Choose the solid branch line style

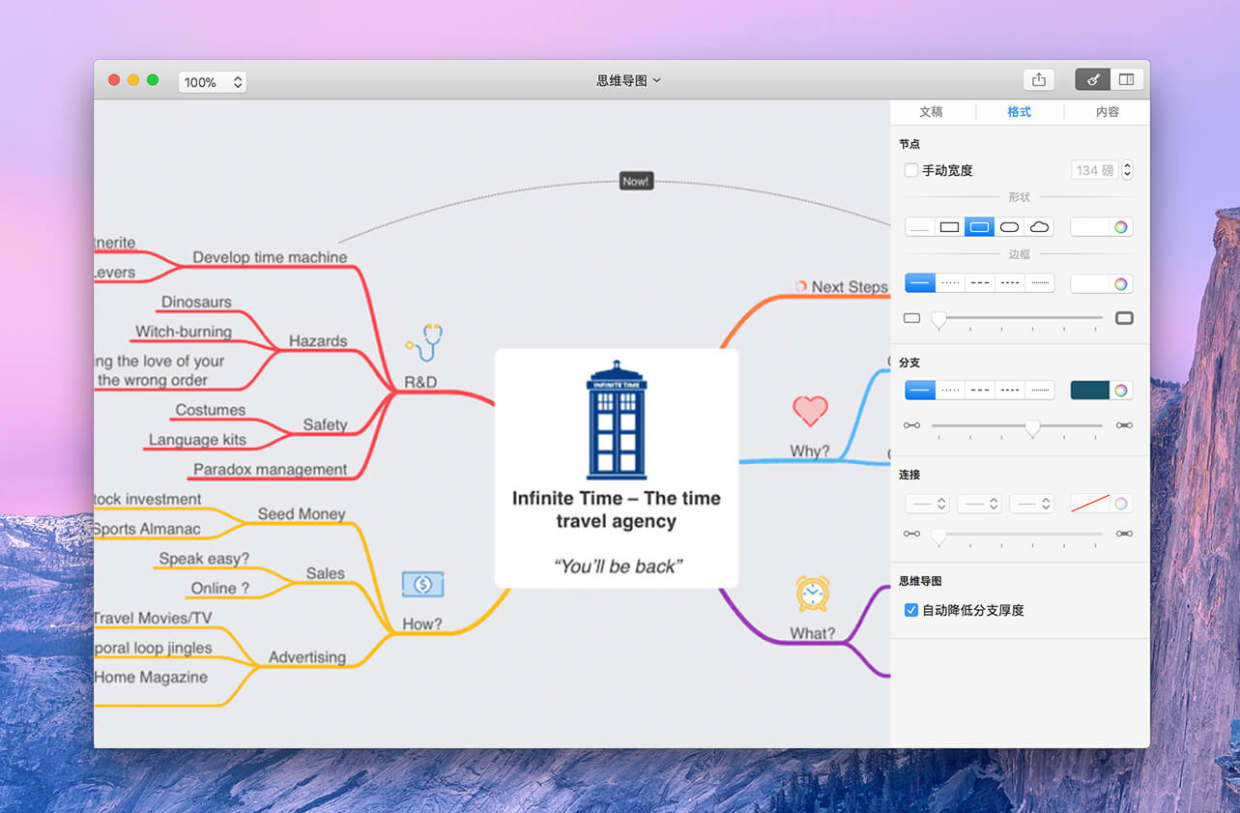[920, 390]
